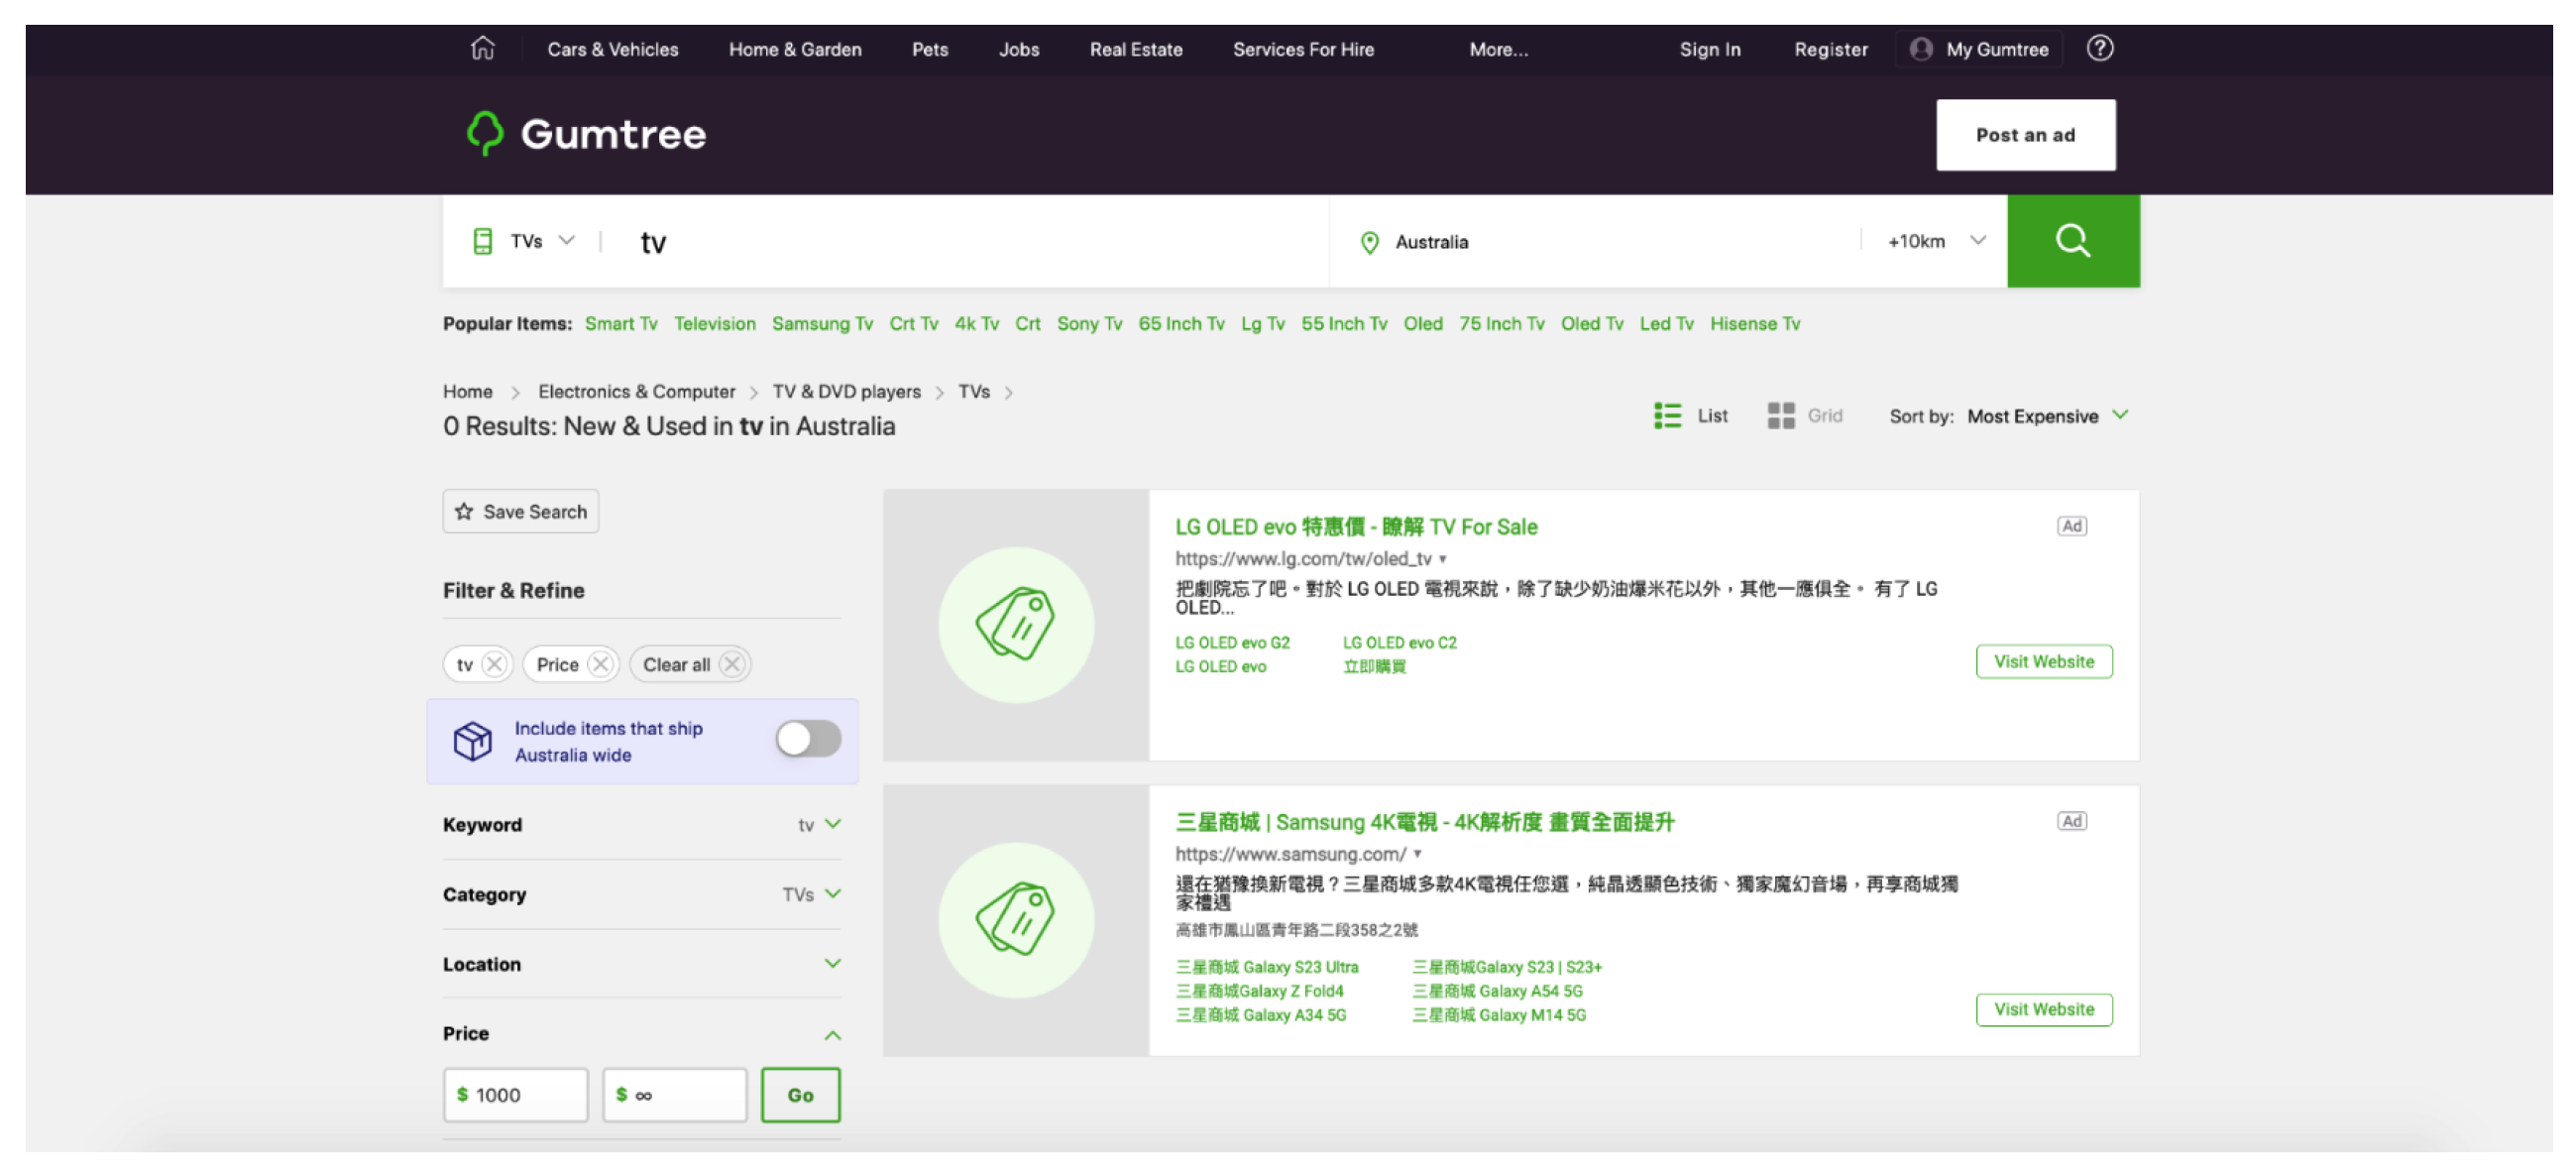Remove the Price filter chip
Viewport: 2576px width, 1176px height.
tap(601, 663)
